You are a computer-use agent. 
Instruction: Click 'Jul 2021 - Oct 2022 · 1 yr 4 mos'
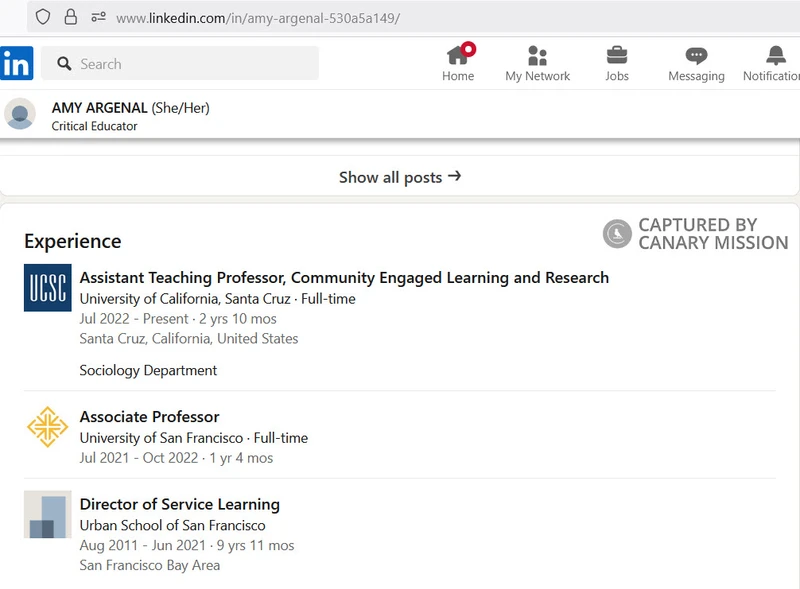(x=176, y=458)
